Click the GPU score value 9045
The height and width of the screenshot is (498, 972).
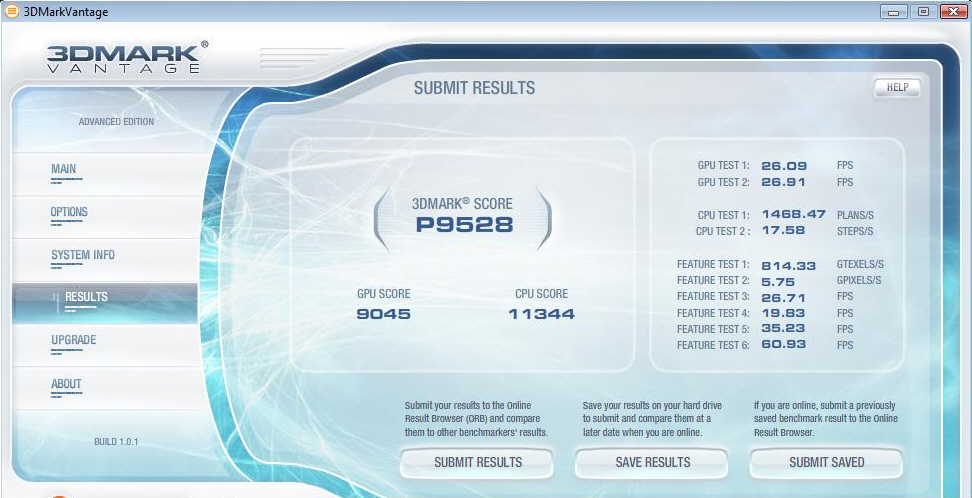click(383, 314)
